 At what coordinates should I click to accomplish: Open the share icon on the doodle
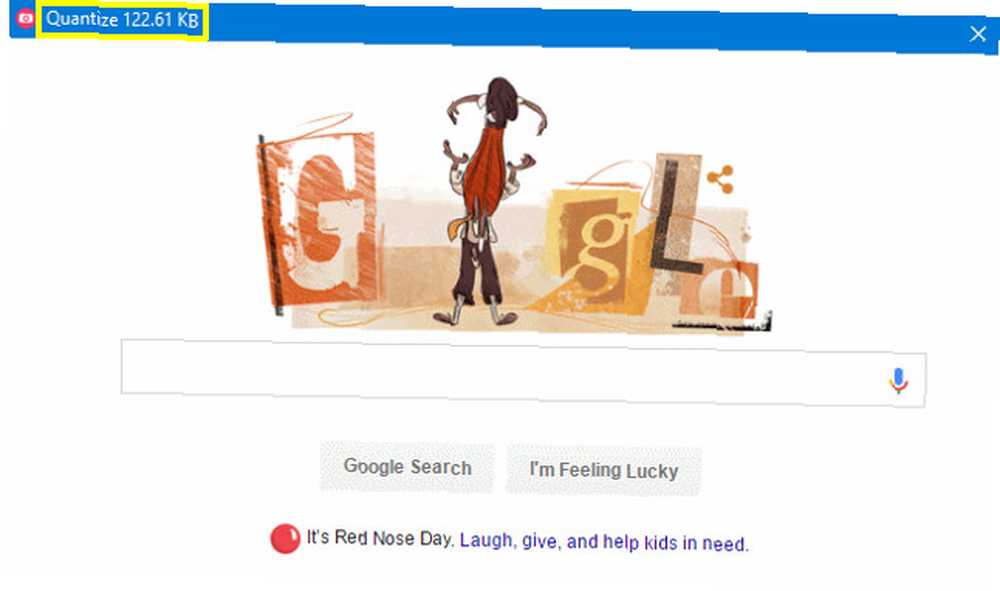coord(721,179)
